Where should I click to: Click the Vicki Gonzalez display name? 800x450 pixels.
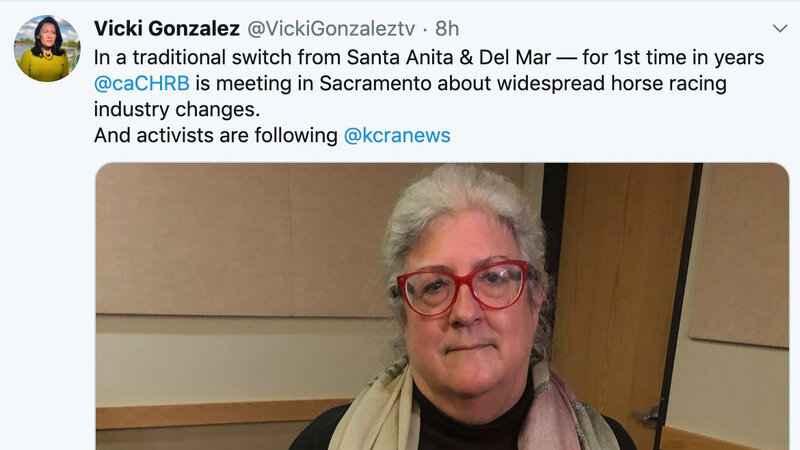tap(167, 29)
